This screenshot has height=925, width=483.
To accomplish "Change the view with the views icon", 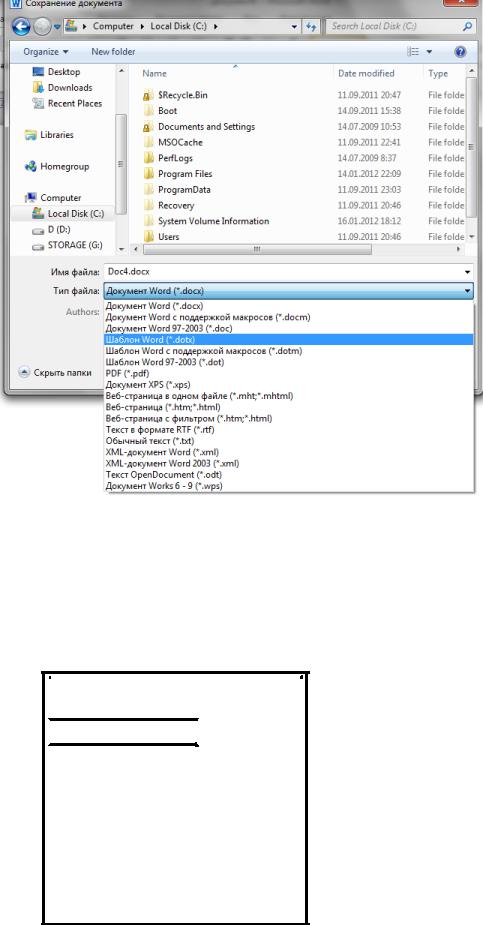I will [x=414, y=52].
